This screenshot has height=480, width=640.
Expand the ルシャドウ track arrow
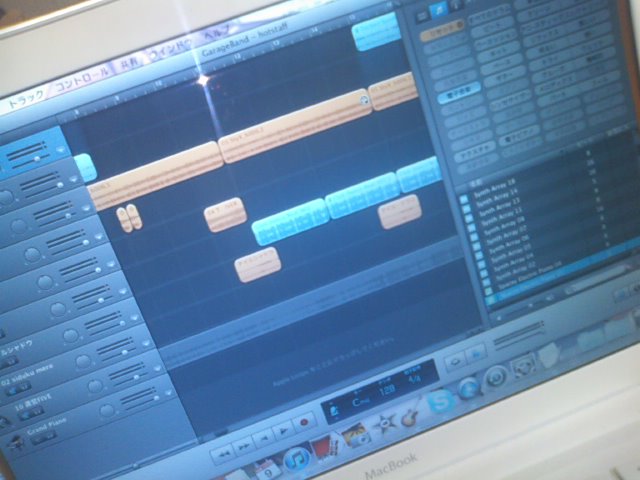(x=135, y=317)
